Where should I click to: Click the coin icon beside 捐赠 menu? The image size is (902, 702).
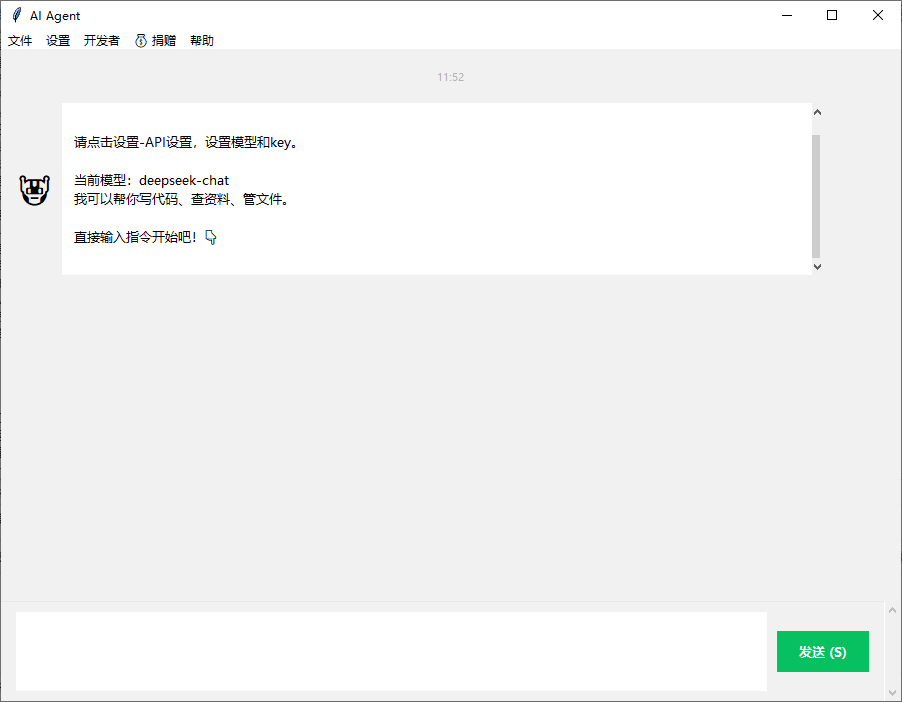139,40
